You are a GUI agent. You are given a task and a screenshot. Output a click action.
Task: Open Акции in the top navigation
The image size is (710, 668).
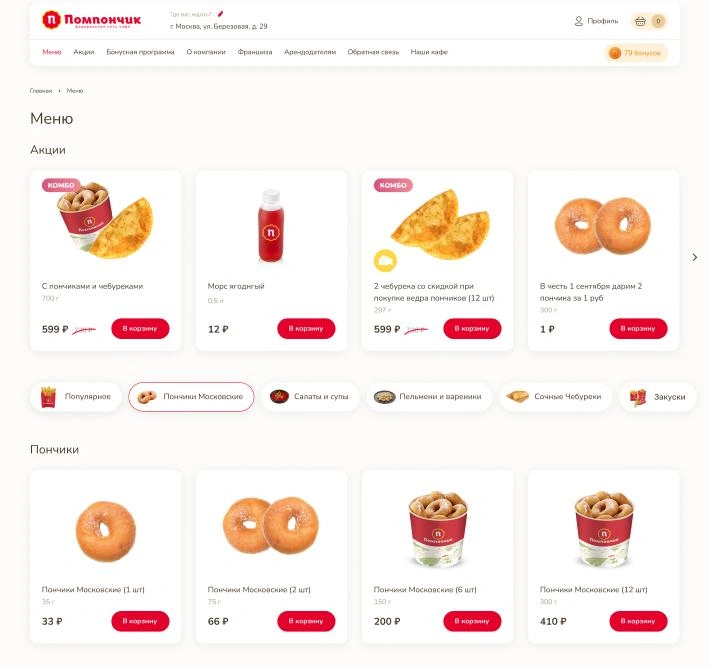(84, 52)
